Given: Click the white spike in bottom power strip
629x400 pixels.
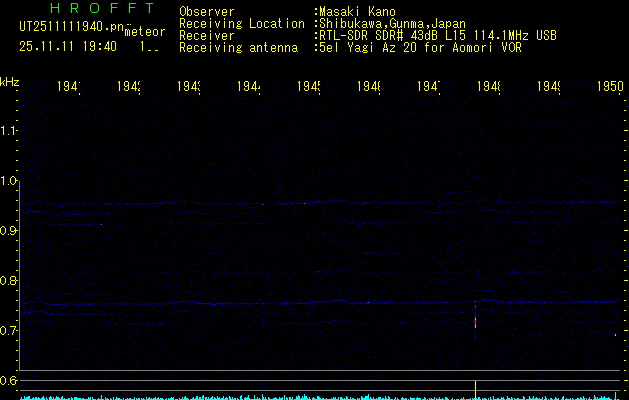Looking at the screenshot, I should coord(475,388).
